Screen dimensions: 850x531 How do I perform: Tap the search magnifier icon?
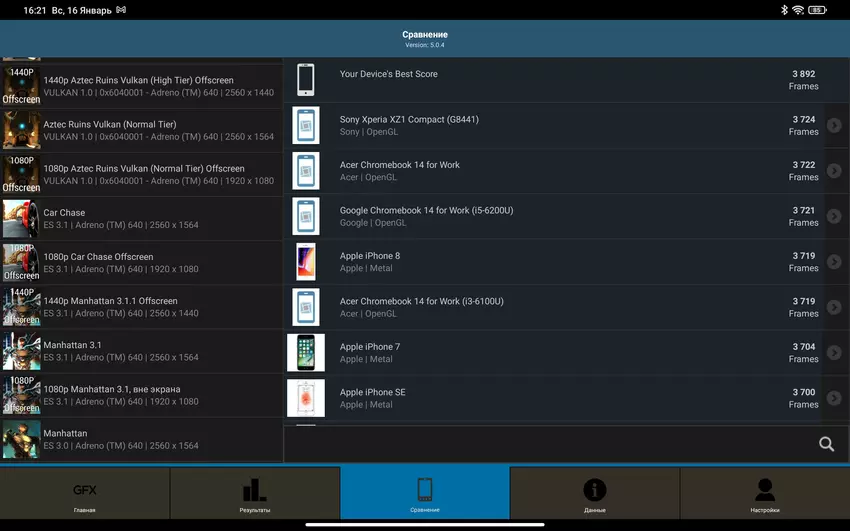(826, 444)
